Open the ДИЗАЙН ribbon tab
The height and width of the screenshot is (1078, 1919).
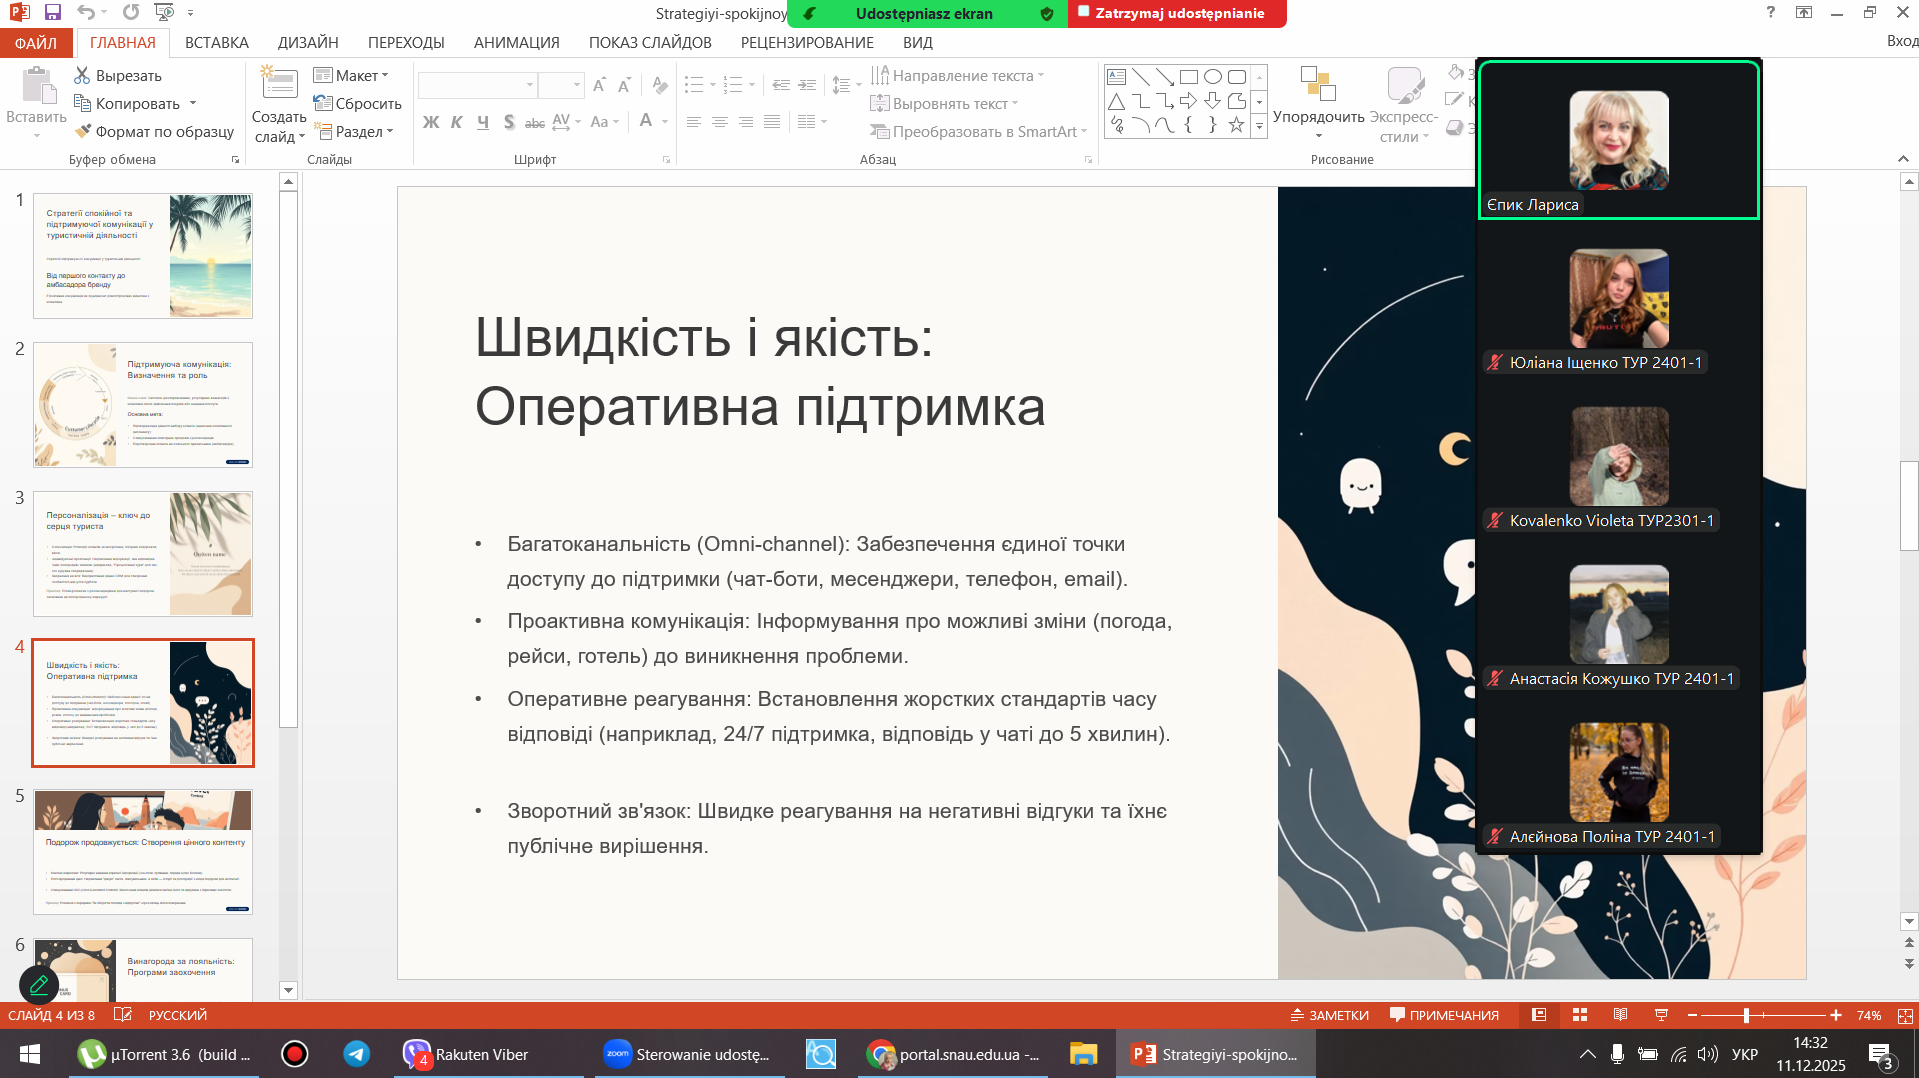(308, 42)
